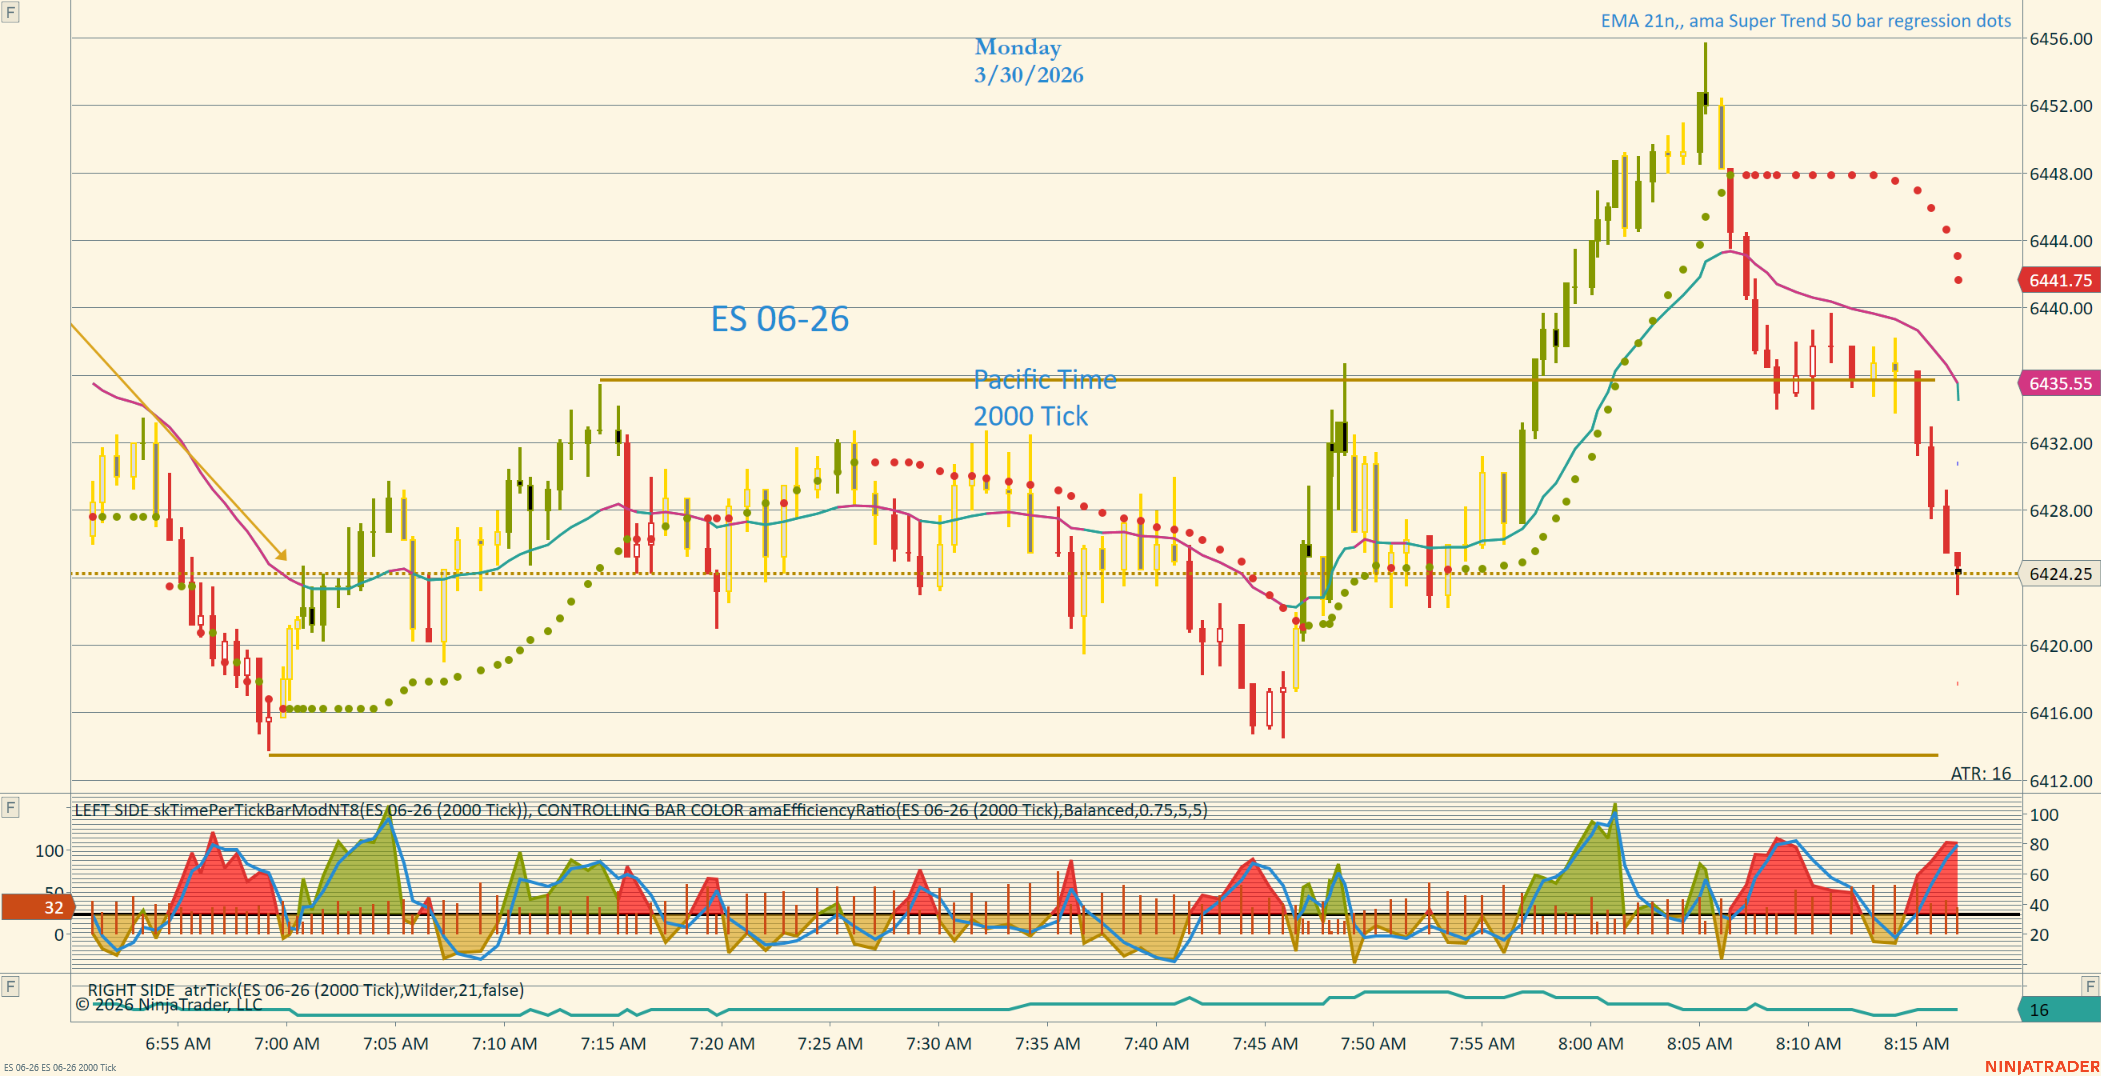The image size is (2101, 1076).
Task: Click the 6416.00 price axis label
Action: [2061, 713]
